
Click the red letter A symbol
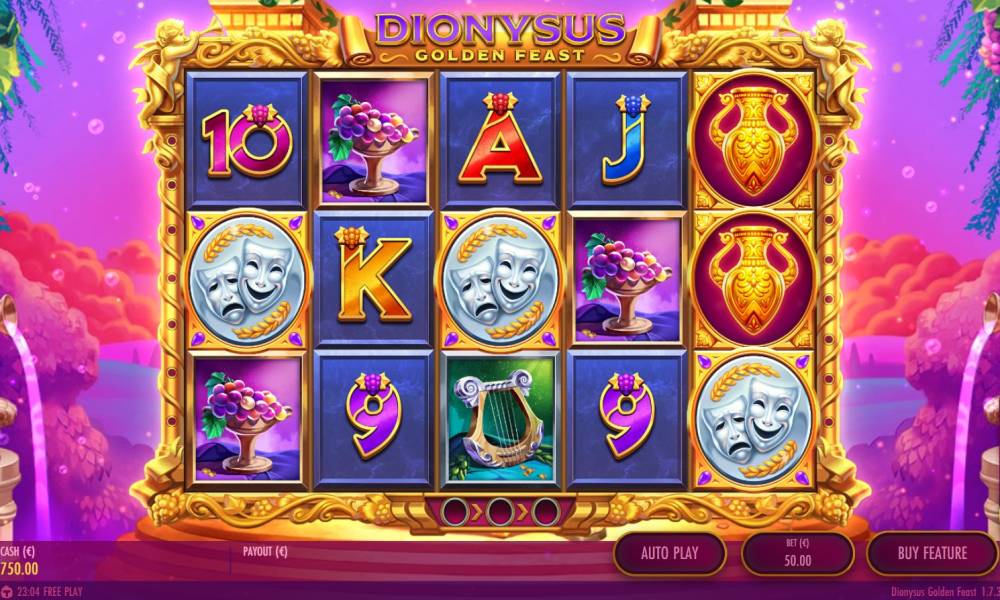500,139
